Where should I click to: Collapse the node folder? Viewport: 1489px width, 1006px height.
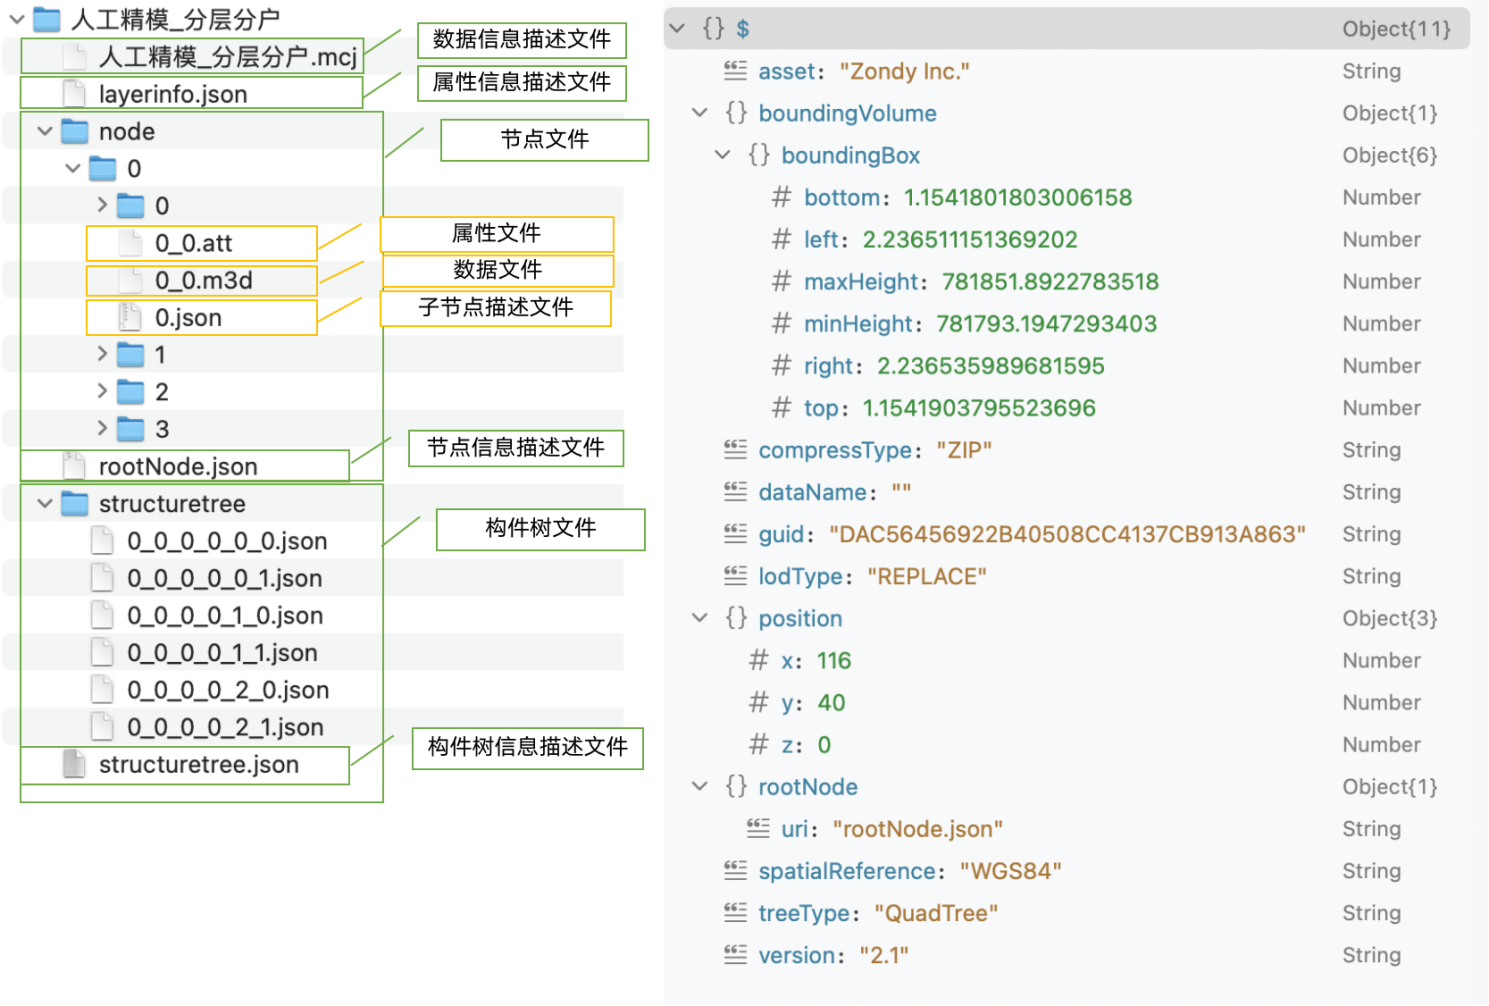tap(45, 132)
